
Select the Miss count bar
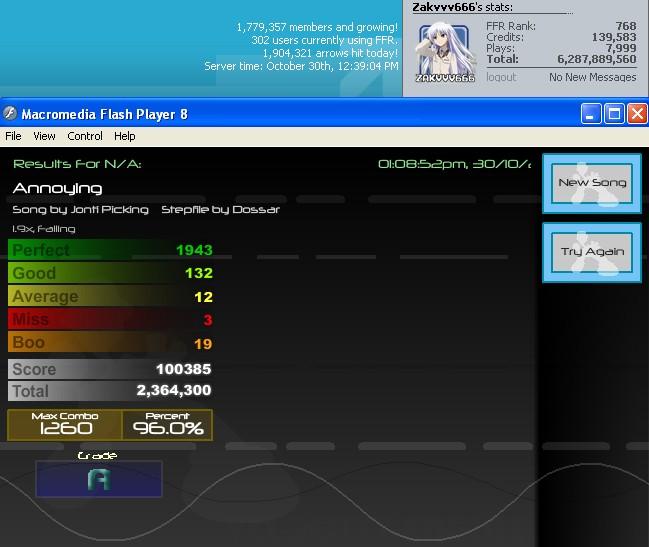click(x=111, y=319)
